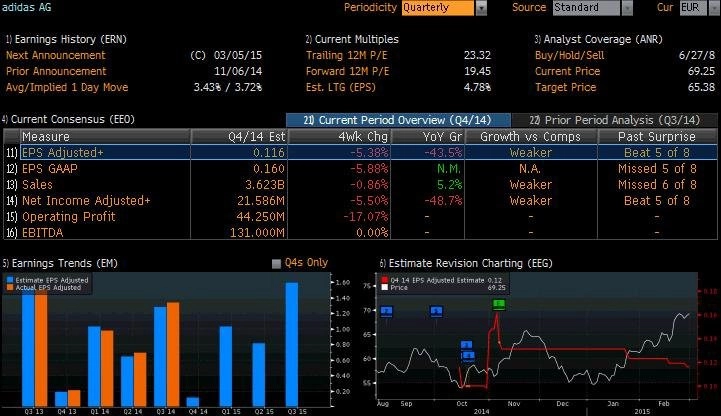Click Forward 12M P/E value 19.45
This screenshot has width=721, height=416.
(477, 71)
